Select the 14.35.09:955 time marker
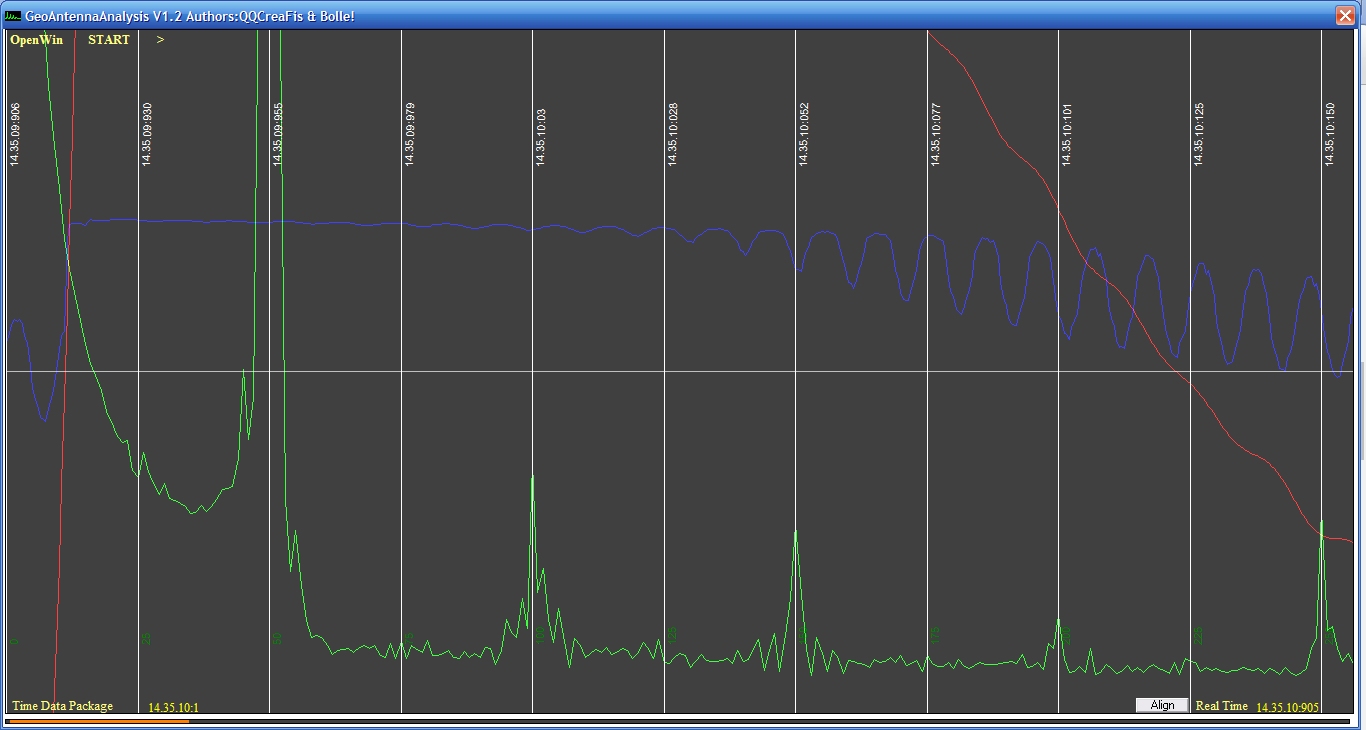Viewport: 1366px width, 730px height. (x=278, y=134)
